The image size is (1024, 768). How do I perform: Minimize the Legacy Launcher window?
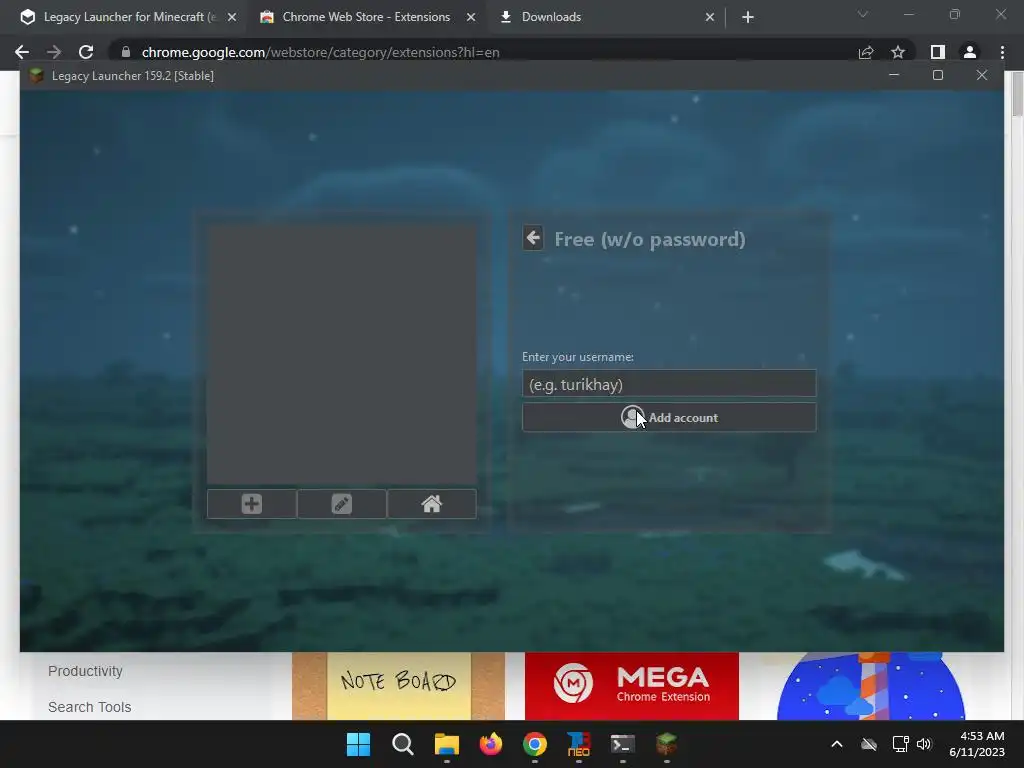(x=894, y=75)
